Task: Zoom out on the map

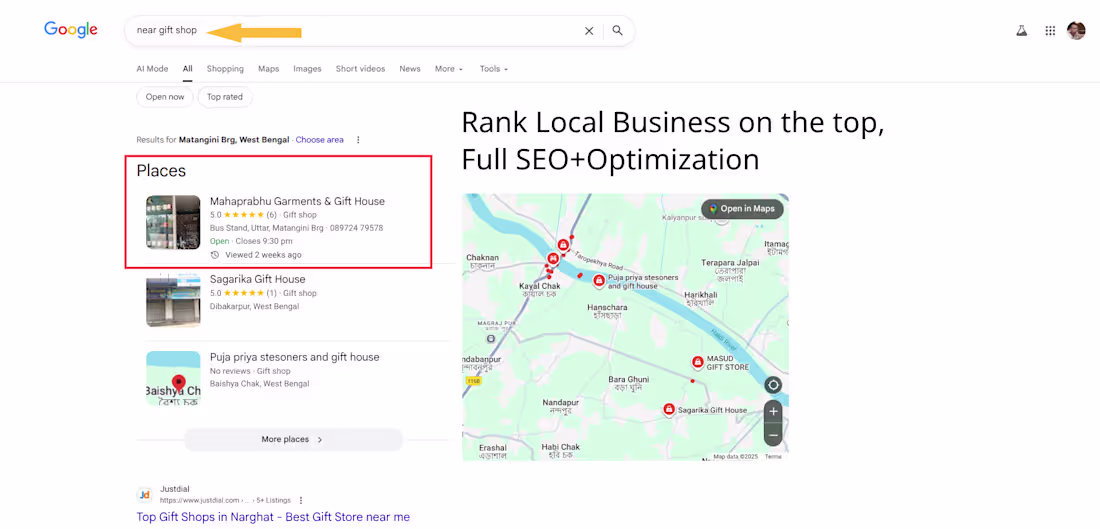Action: (773, 435)
